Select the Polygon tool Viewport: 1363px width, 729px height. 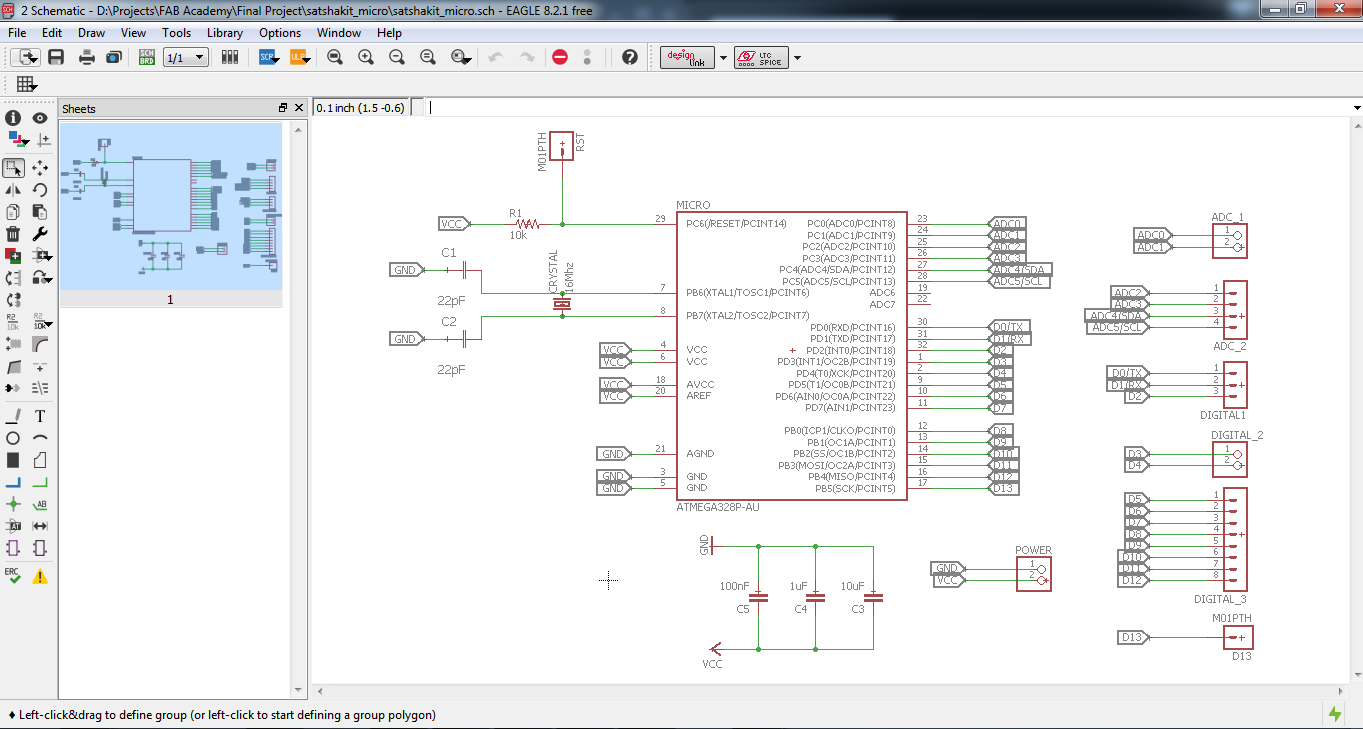point(40,460)
